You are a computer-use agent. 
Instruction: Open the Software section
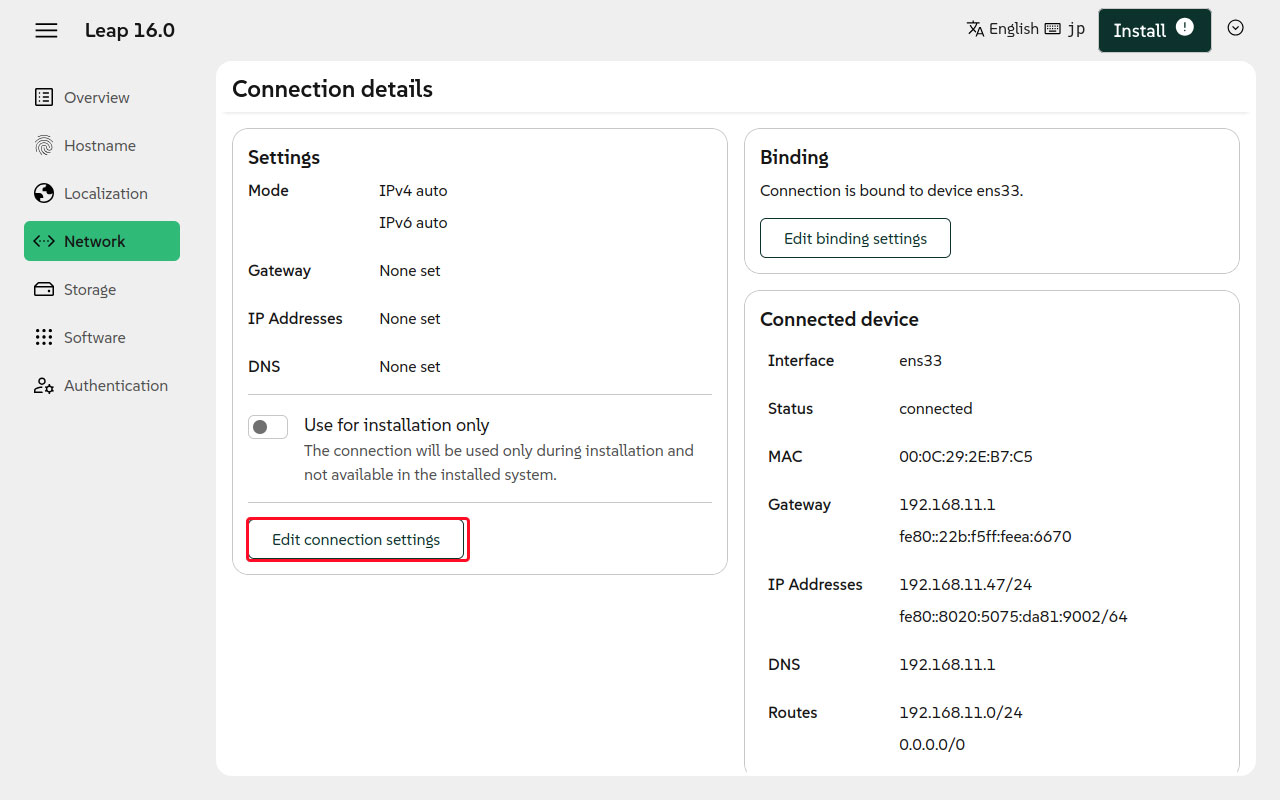(94, 337)
